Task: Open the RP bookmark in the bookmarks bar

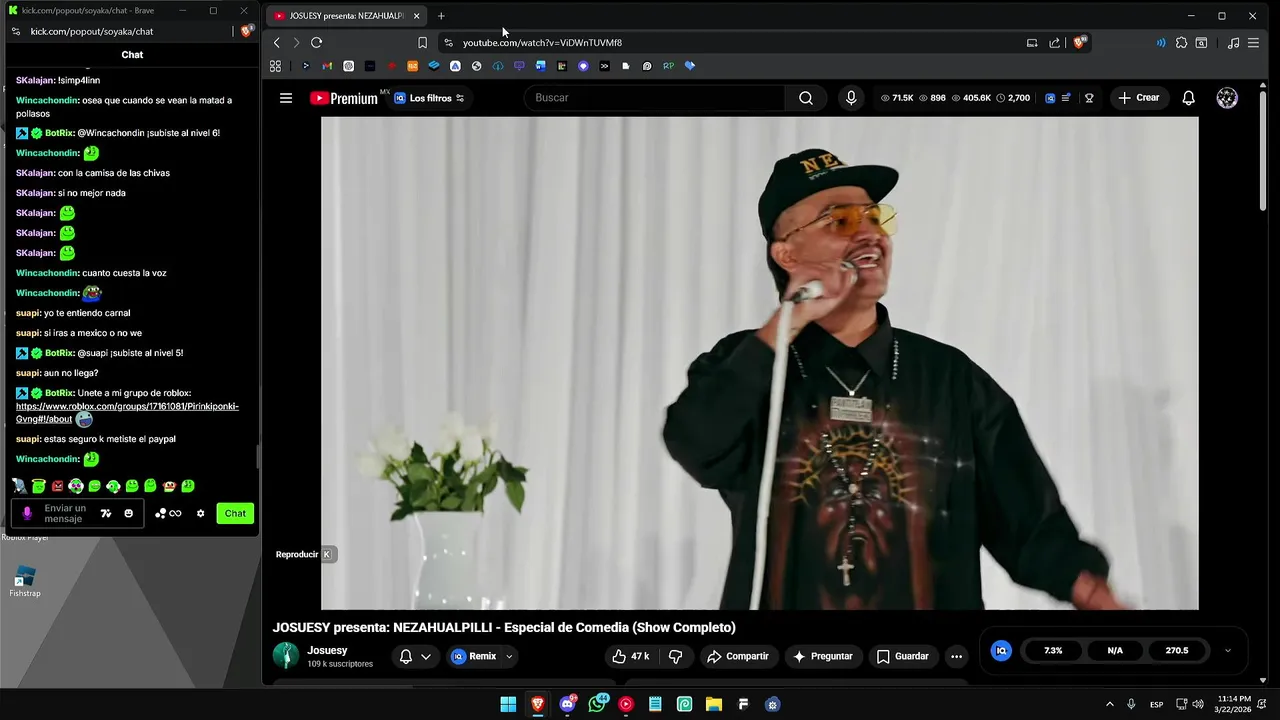Action: [668, 66]
